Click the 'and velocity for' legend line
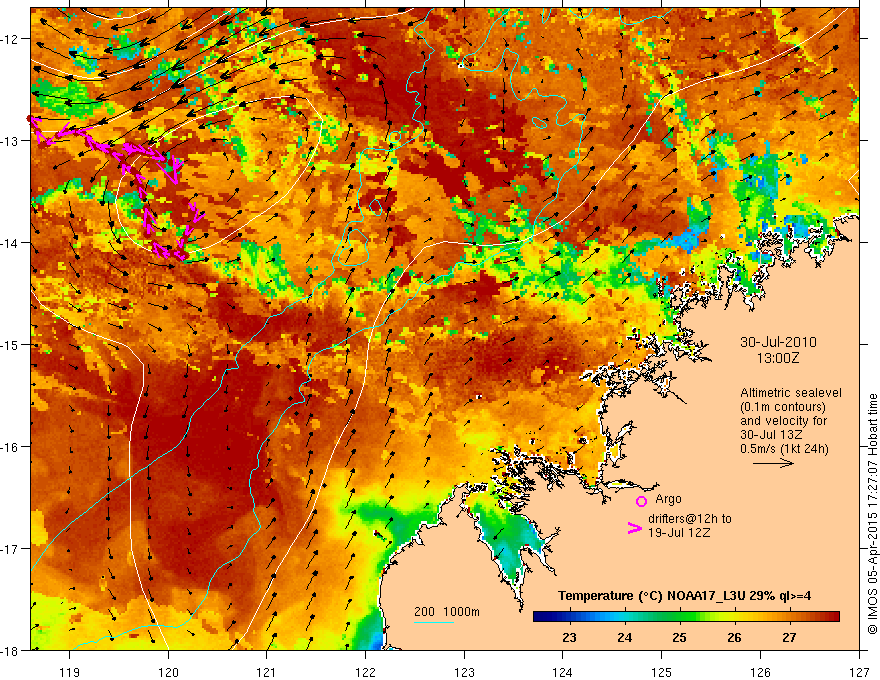Image resolution: width=880 pixels, height=680 pixels. pyautogui.click(x=783, y=421)
